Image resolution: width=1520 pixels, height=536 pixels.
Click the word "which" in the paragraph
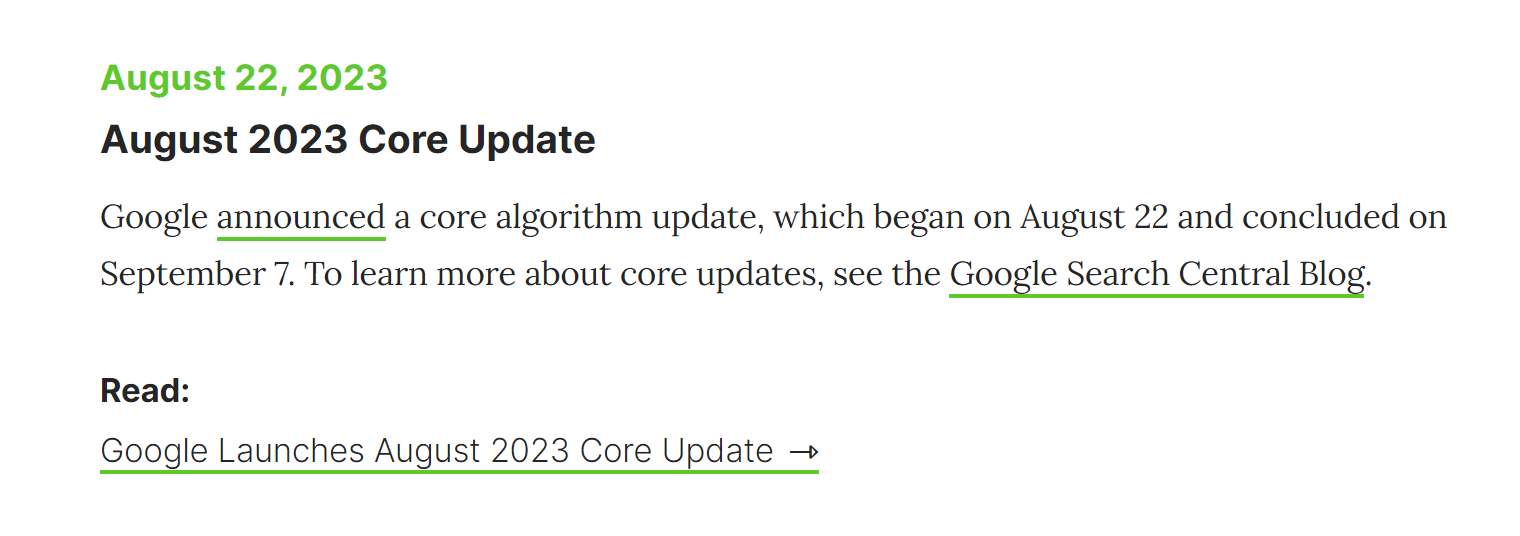tap(813, 218)
